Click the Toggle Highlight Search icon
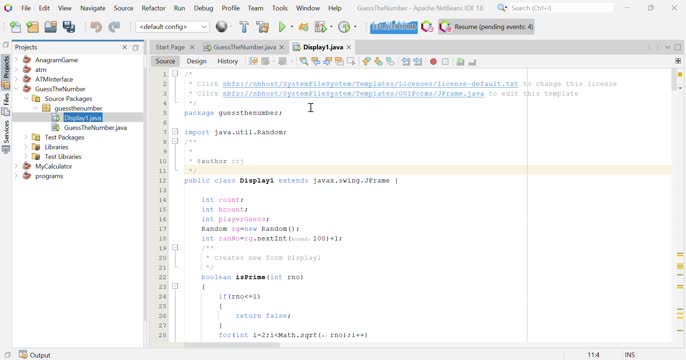This screenshot has height=360, width=686. [x=339, y=62]
